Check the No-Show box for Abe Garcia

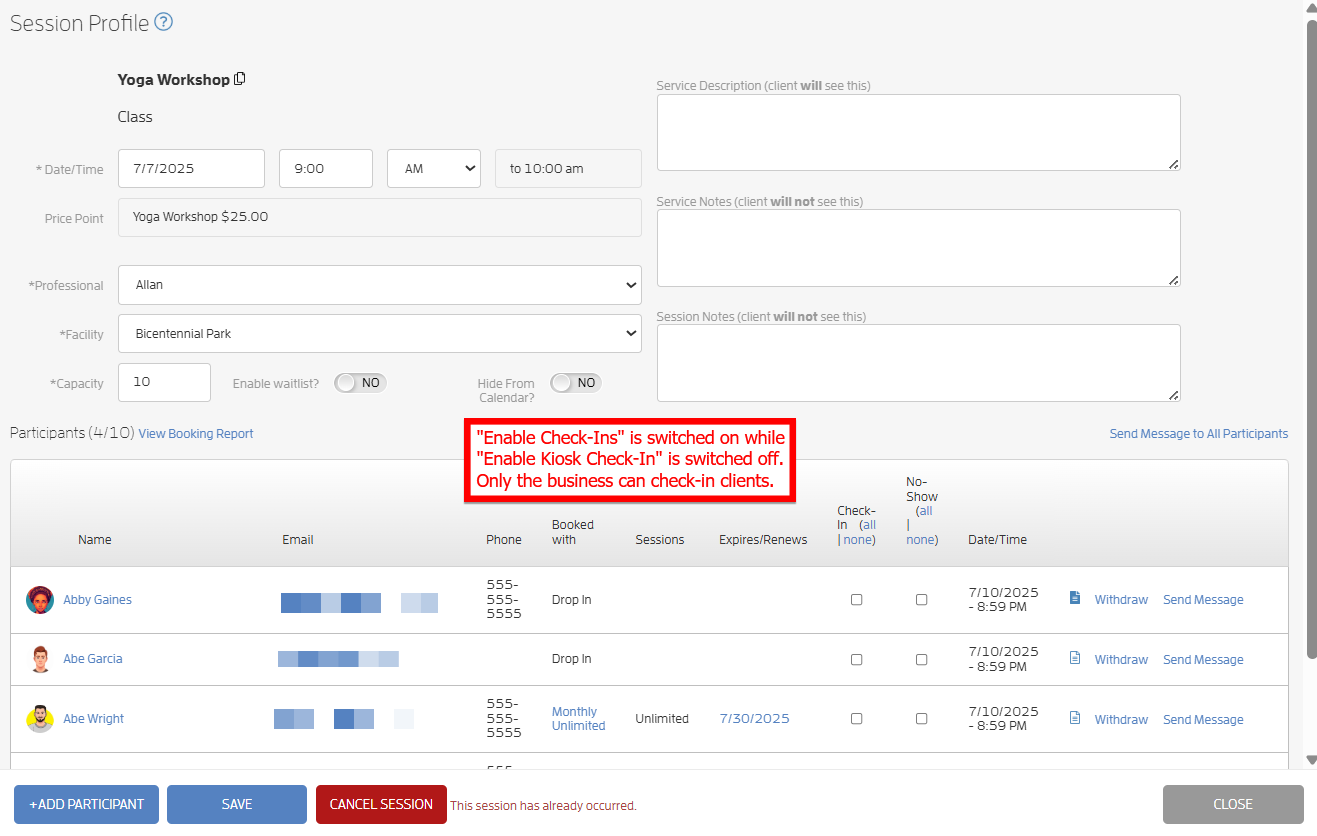click(x=921, y=660)
